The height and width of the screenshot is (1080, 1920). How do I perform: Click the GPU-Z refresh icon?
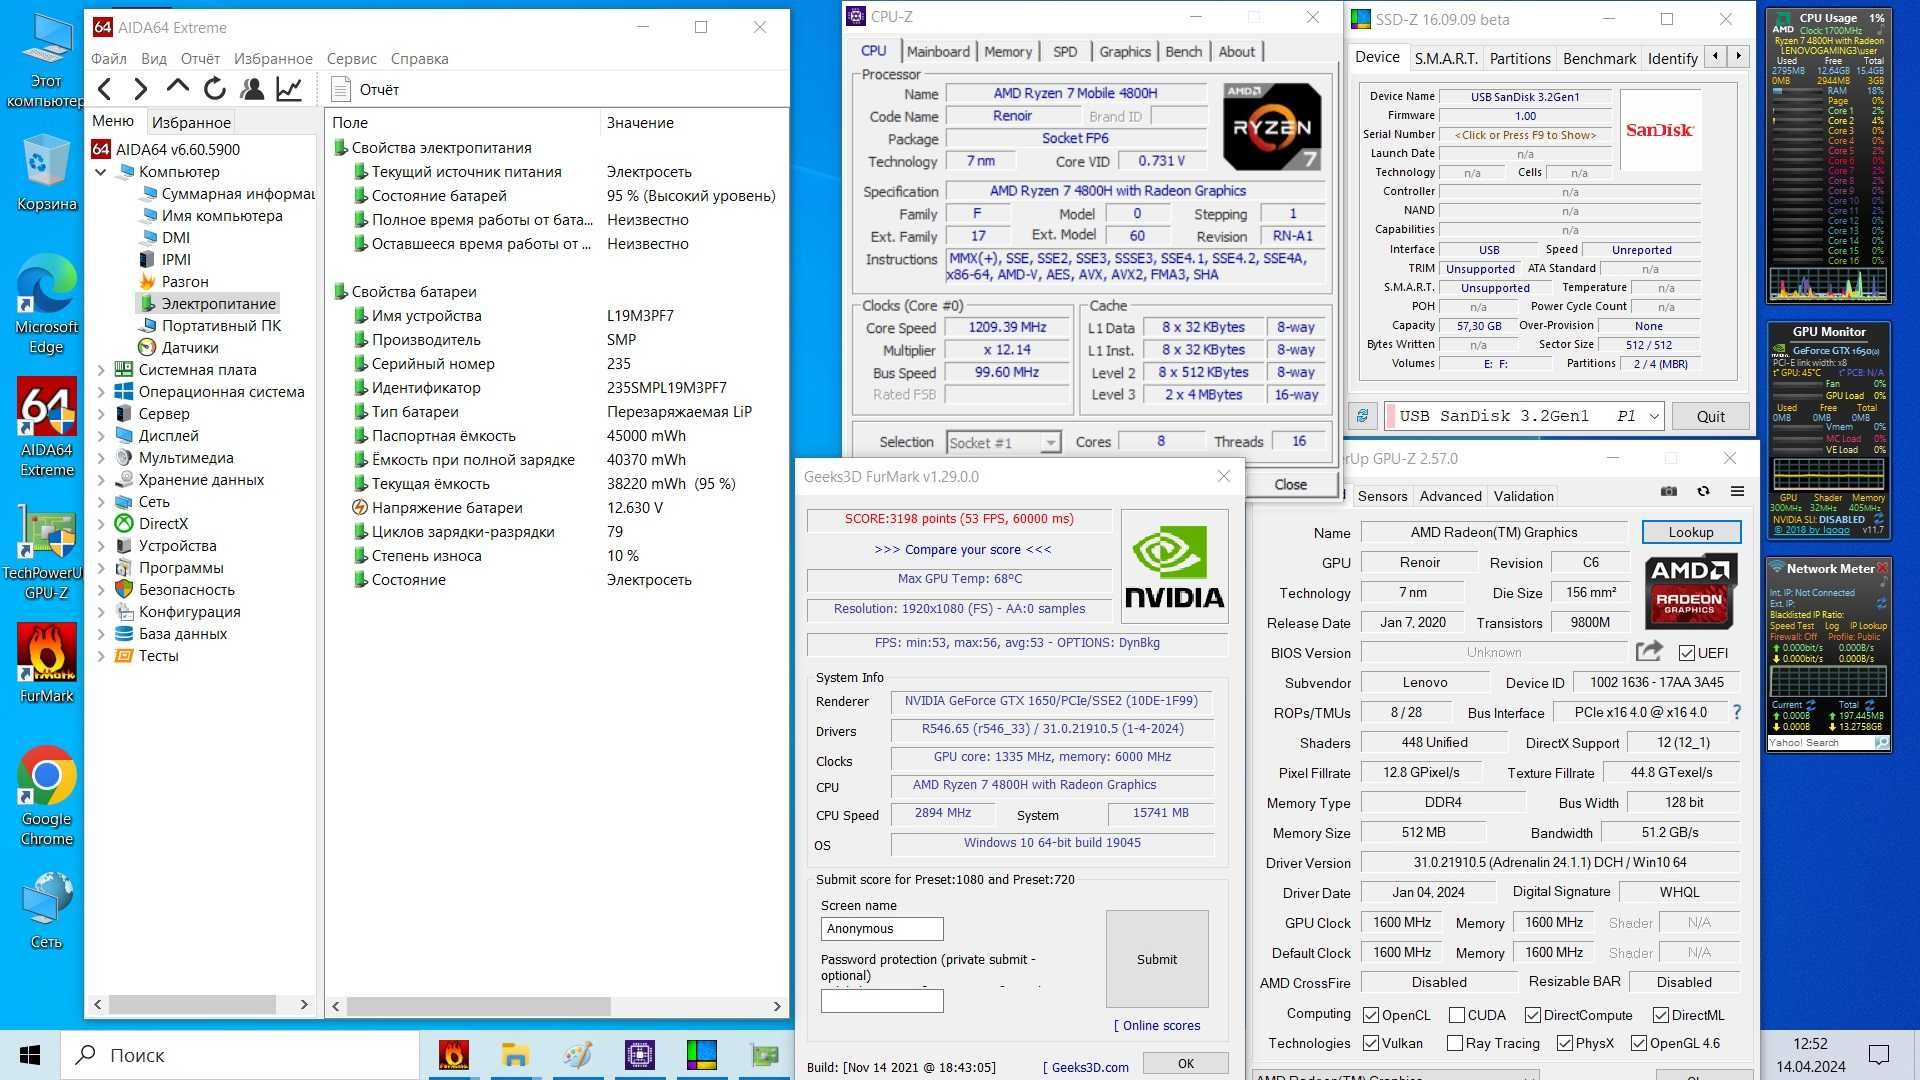click(x=1703, y=491)
